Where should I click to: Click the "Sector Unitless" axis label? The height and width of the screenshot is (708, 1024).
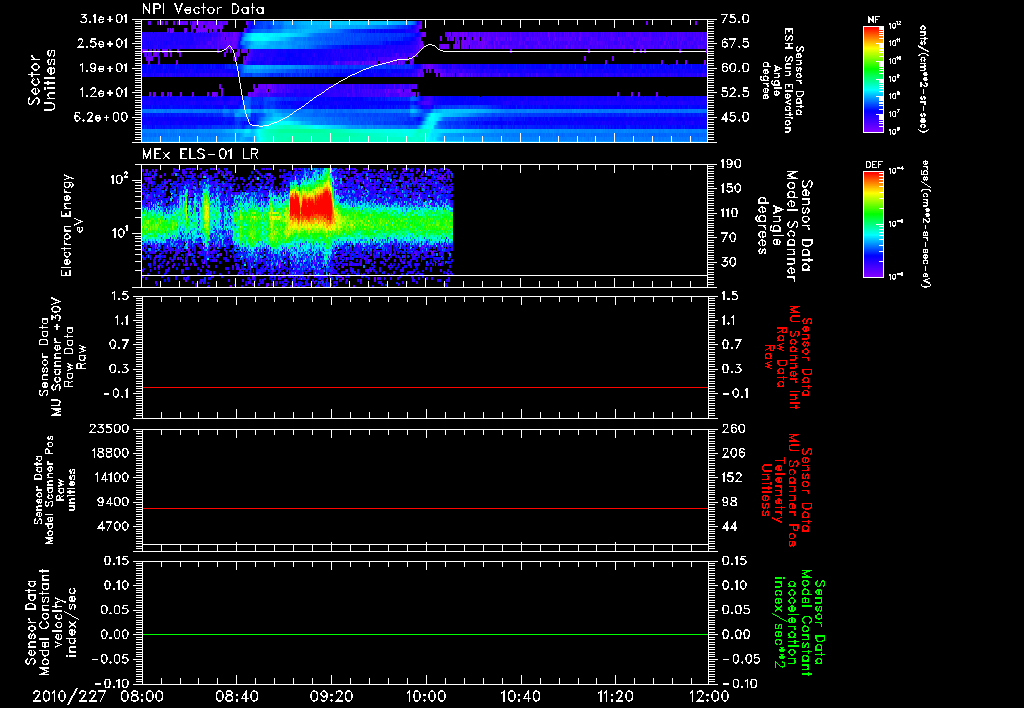(x=42, y=80)
